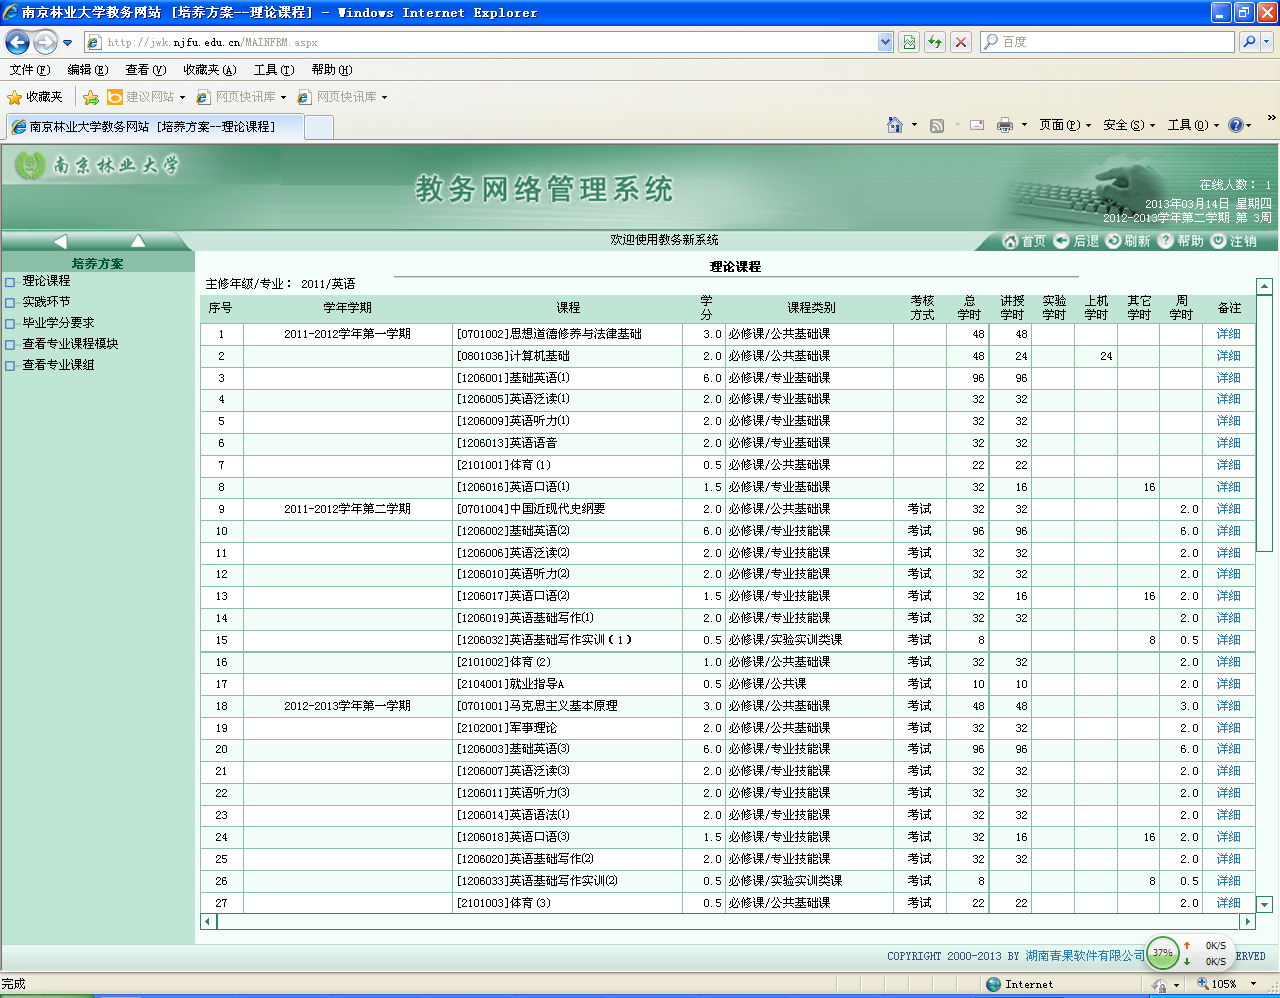Select 查看专业课程模块 in the sidebar
The width and height of the screenshot is (1280, 998).
pos(70,344)
